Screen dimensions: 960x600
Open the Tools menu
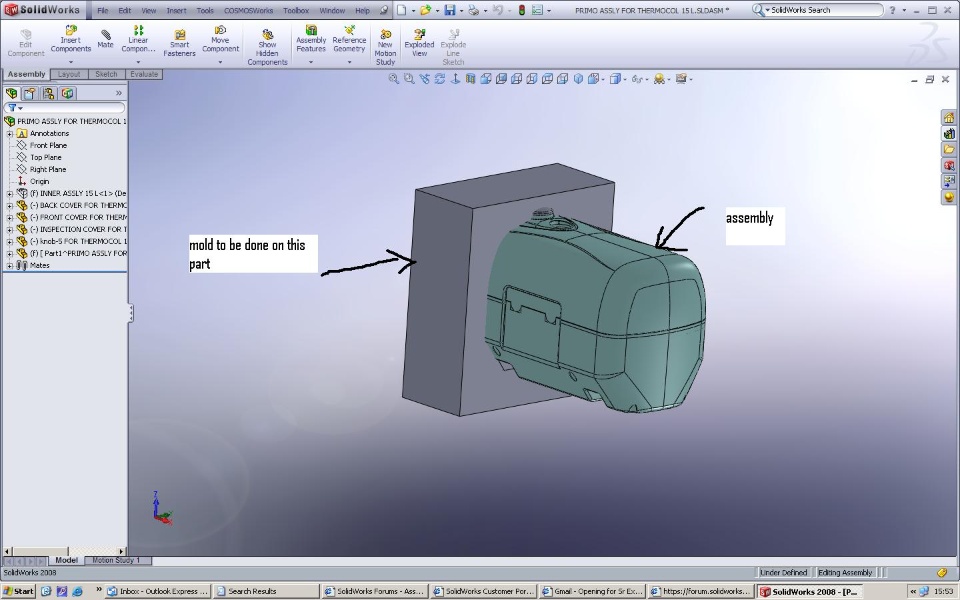coord(205,10)
